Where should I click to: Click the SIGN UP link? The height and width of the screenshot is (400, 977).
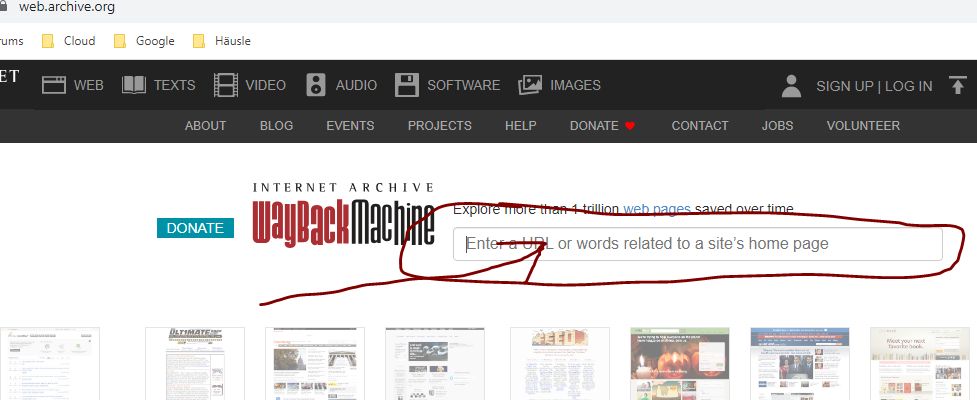(845, 87)
